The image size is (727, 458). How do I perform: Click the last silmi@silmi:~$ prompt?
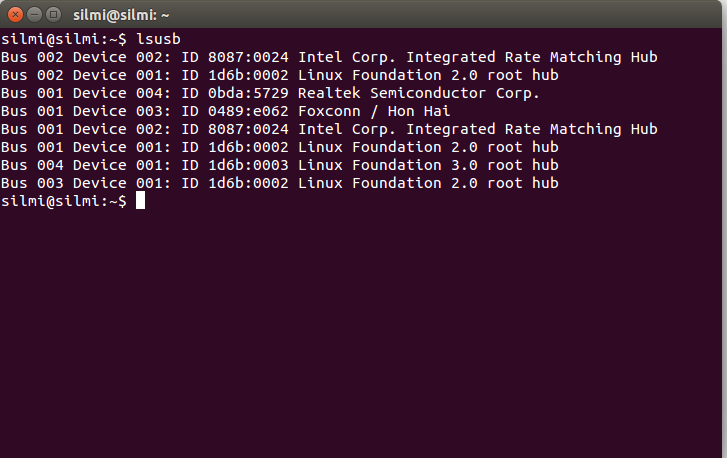64,201
